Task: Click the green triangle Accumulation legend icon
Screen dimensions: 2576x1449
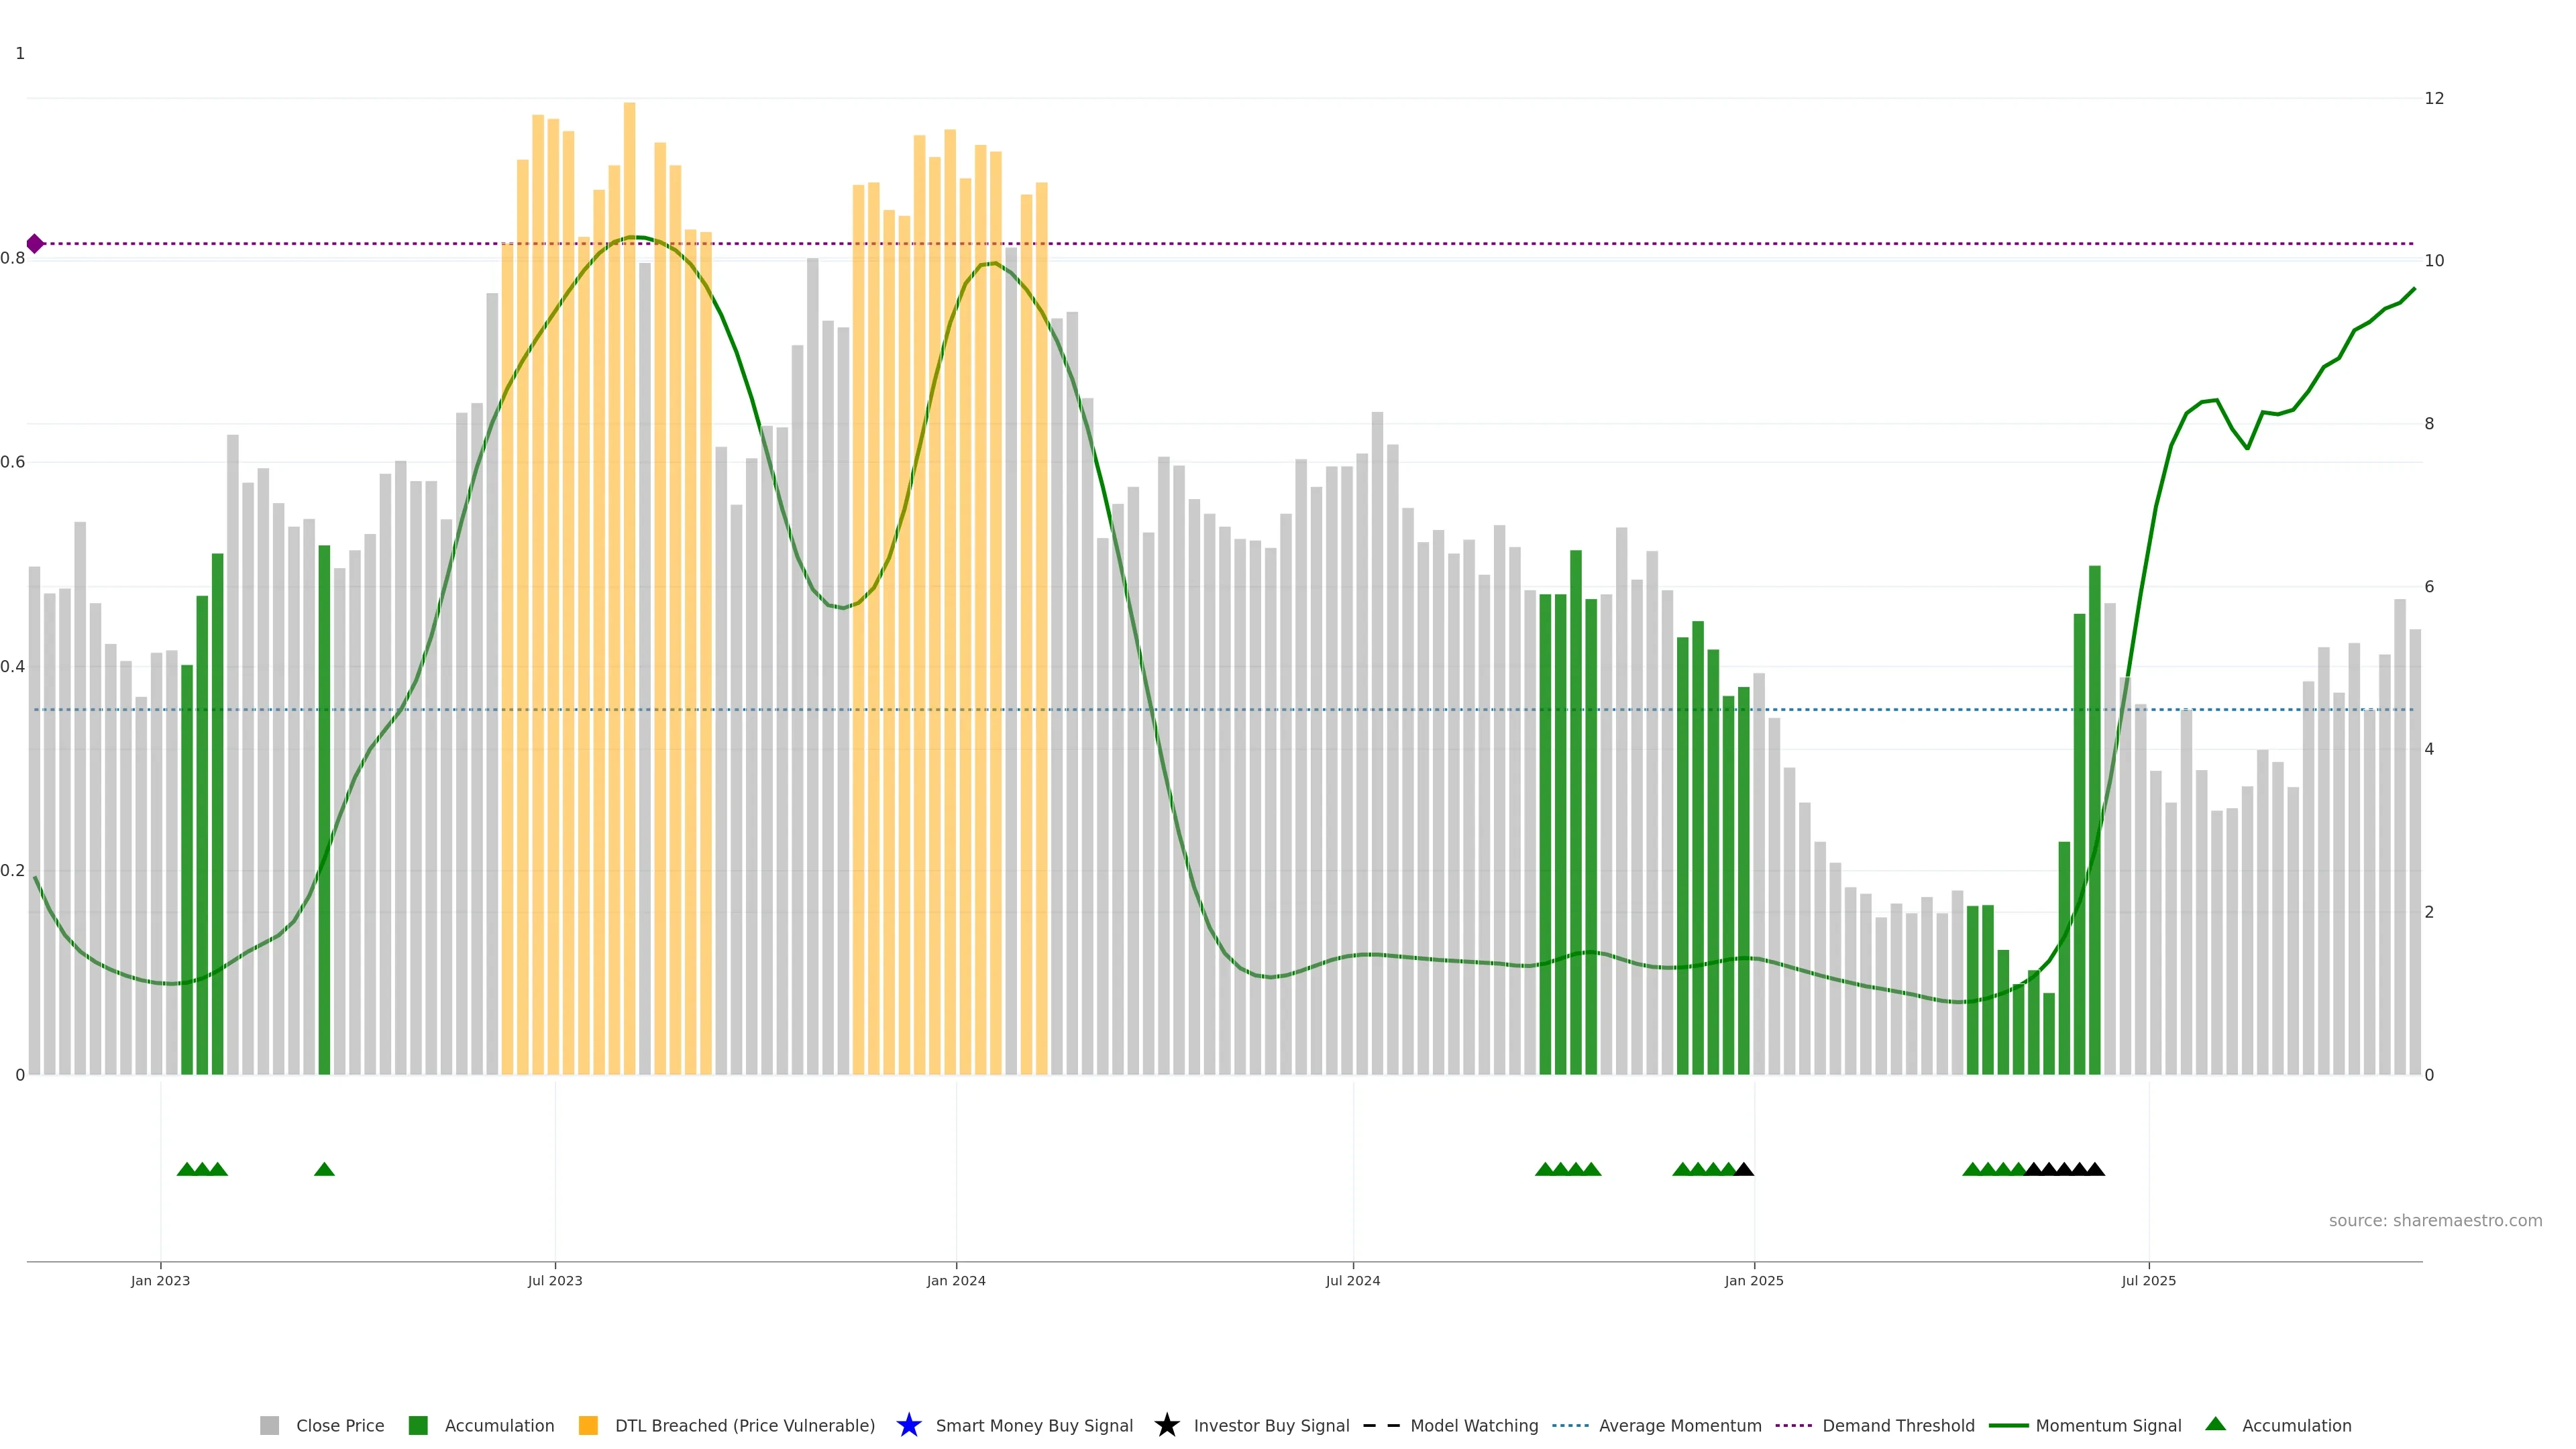Action: [x=2215, y=1424]
